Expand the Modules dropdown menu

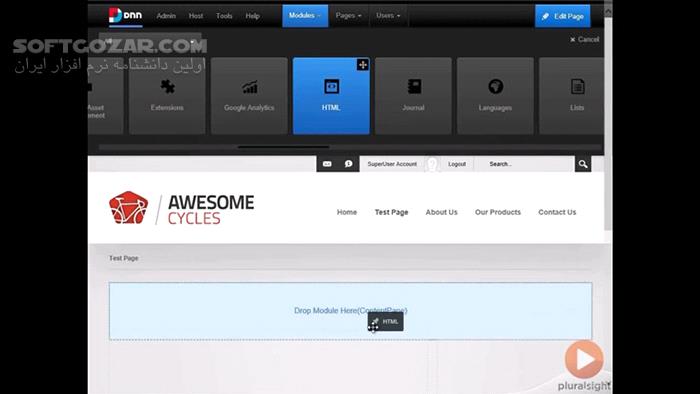pyautogui.click(x=305, y=16)
